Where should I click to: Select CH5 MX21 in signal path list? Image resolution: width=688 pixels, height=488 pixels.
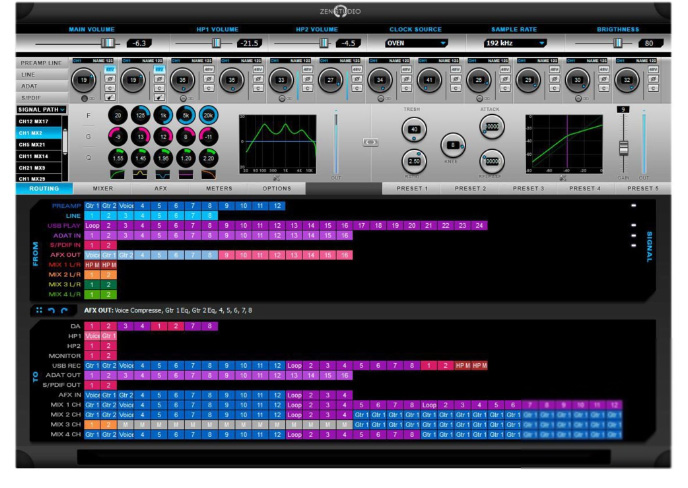coord(33,143)
